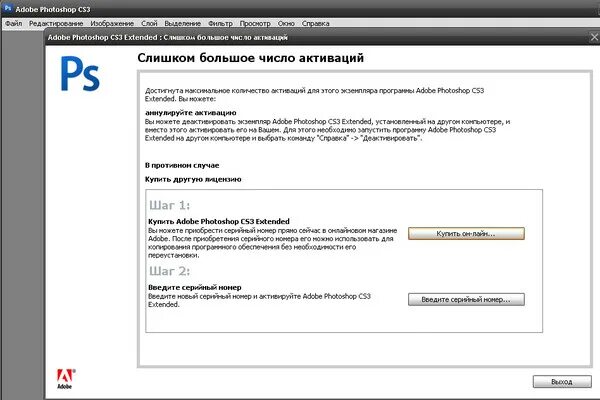Click the heading Слишком большое число активаций
This screenshot has width=600, height=400.
pyautogui.click(x=251, y=58)
